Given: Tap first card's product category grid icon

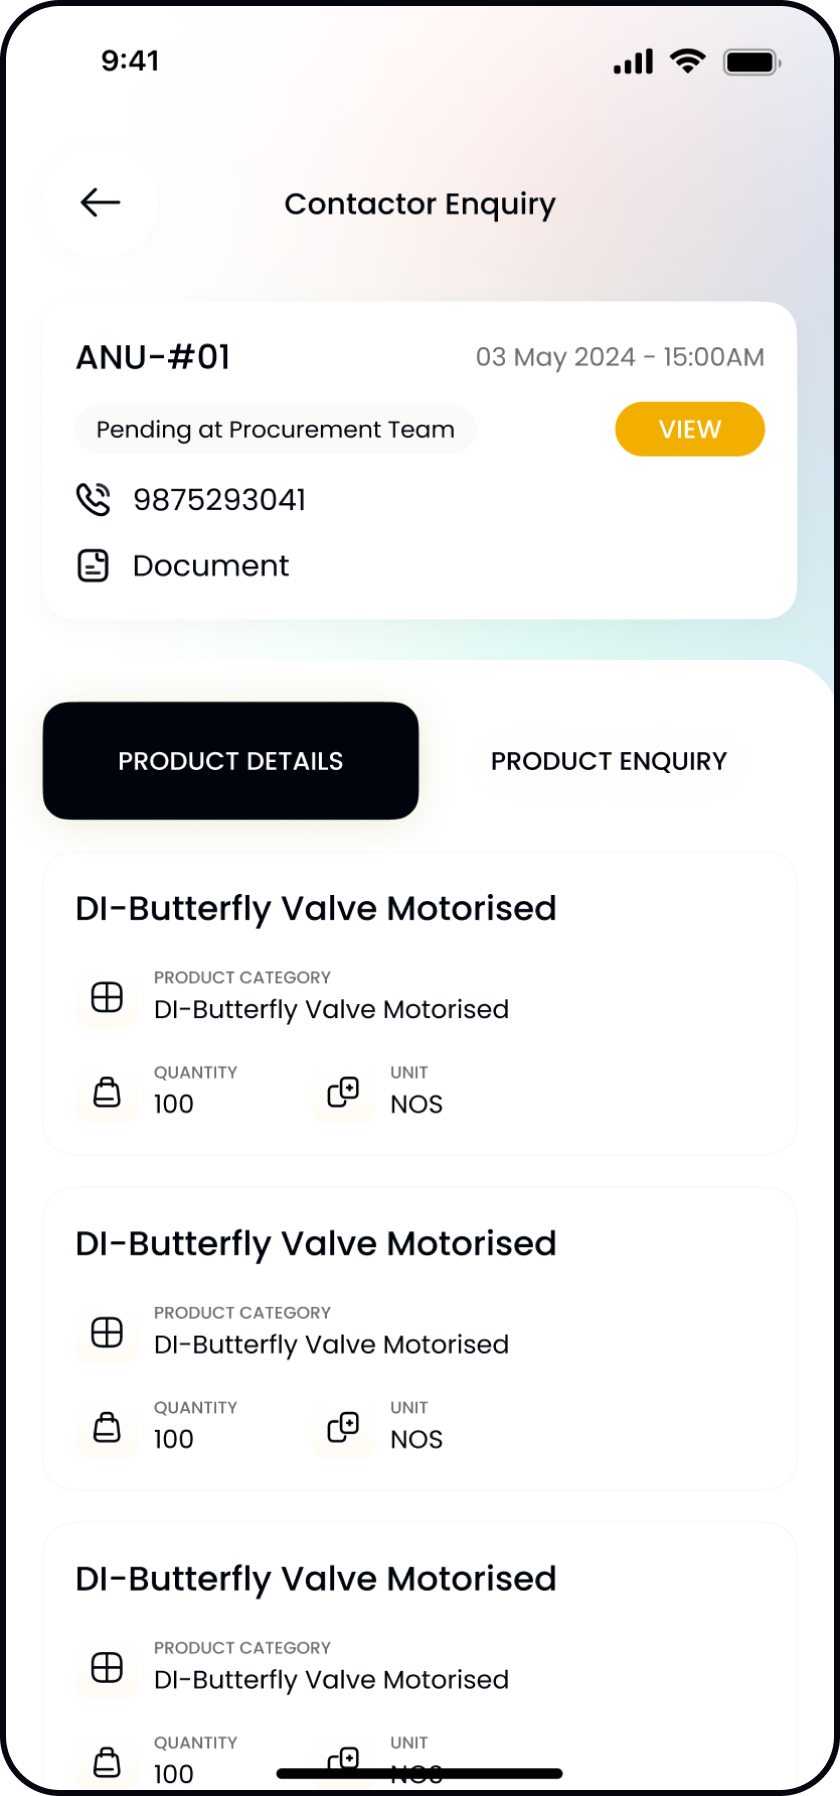Looking at the screenshot, I should (x=107, y=997).
